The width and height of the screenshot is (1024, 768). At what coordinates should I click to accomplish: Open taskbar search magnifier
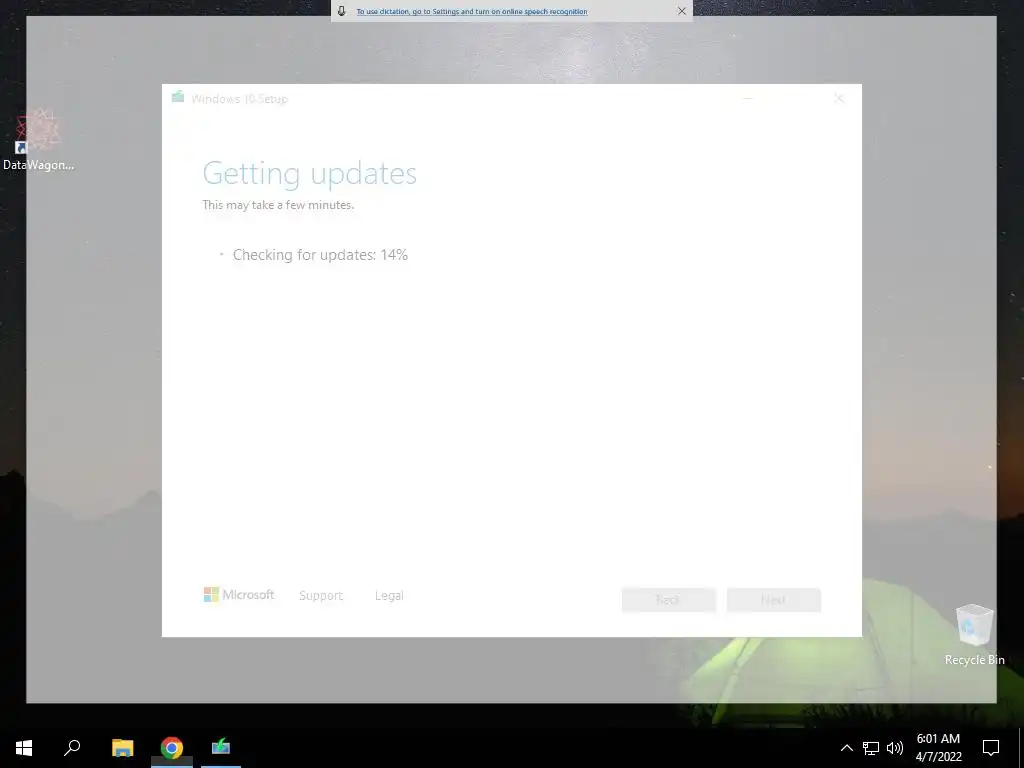[x=72, y=748]
